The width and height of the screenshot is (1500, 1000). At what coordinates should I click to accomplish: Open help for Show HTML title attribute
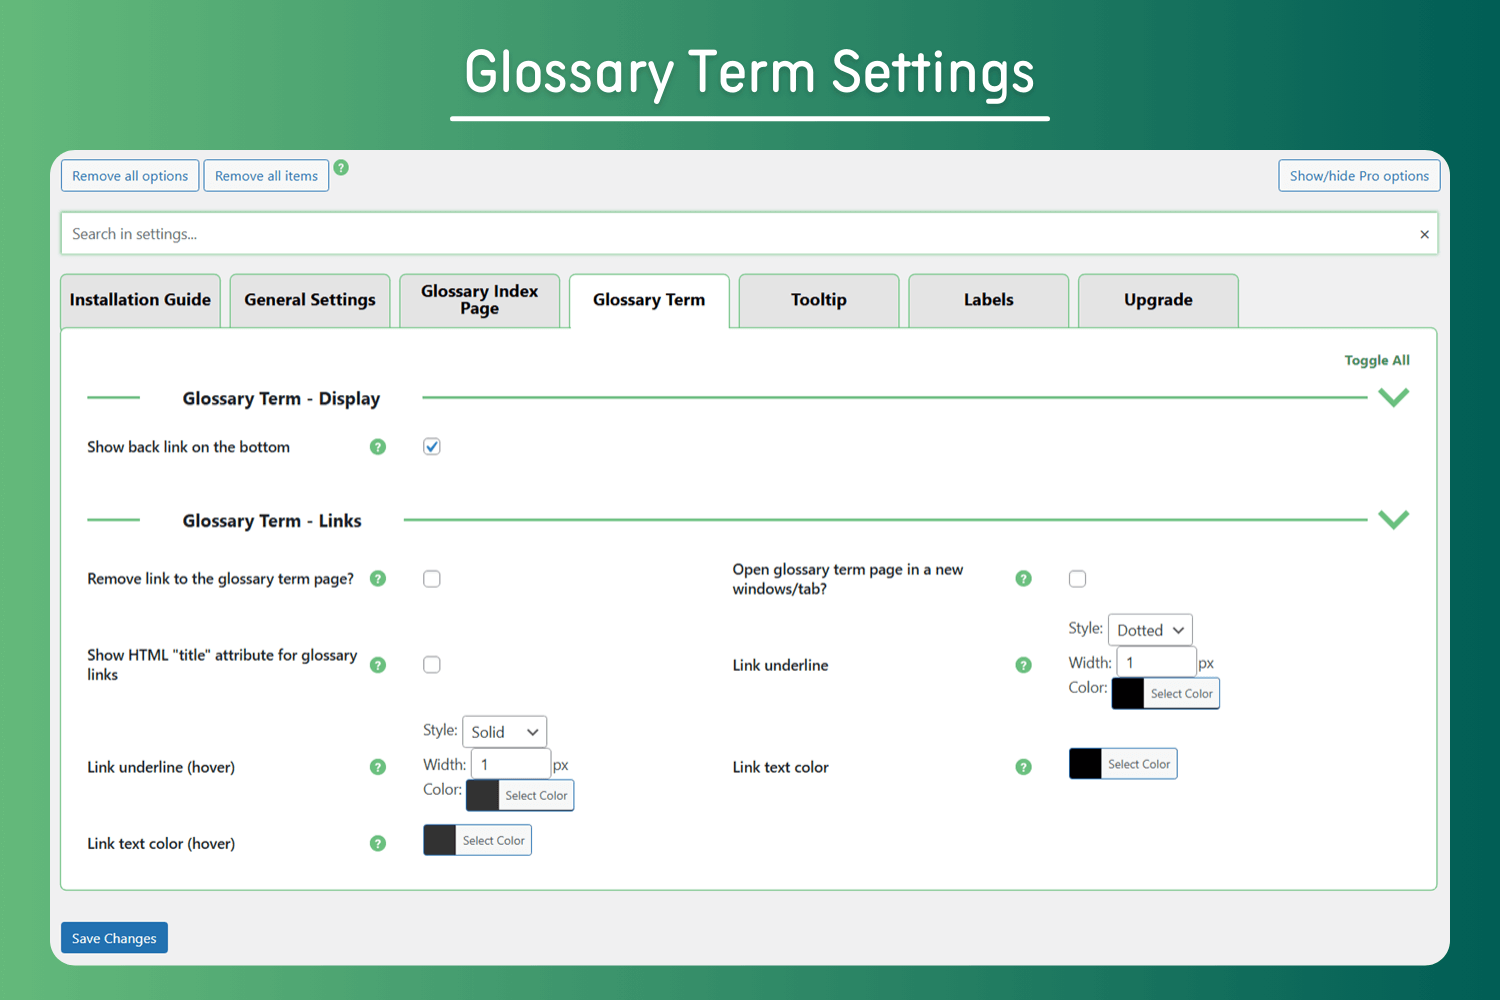pyautogui.click(x=378, y=665)
